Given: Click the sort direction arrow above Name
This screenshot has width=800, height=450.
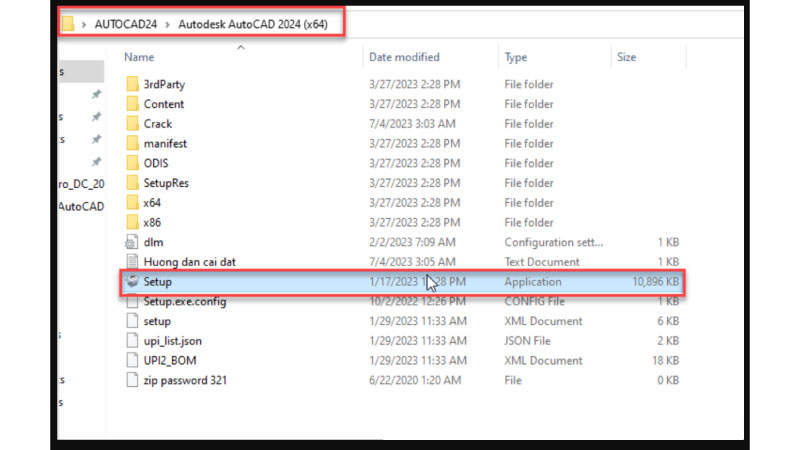Looking at the screenshot, I should click(x=241, y=47).
